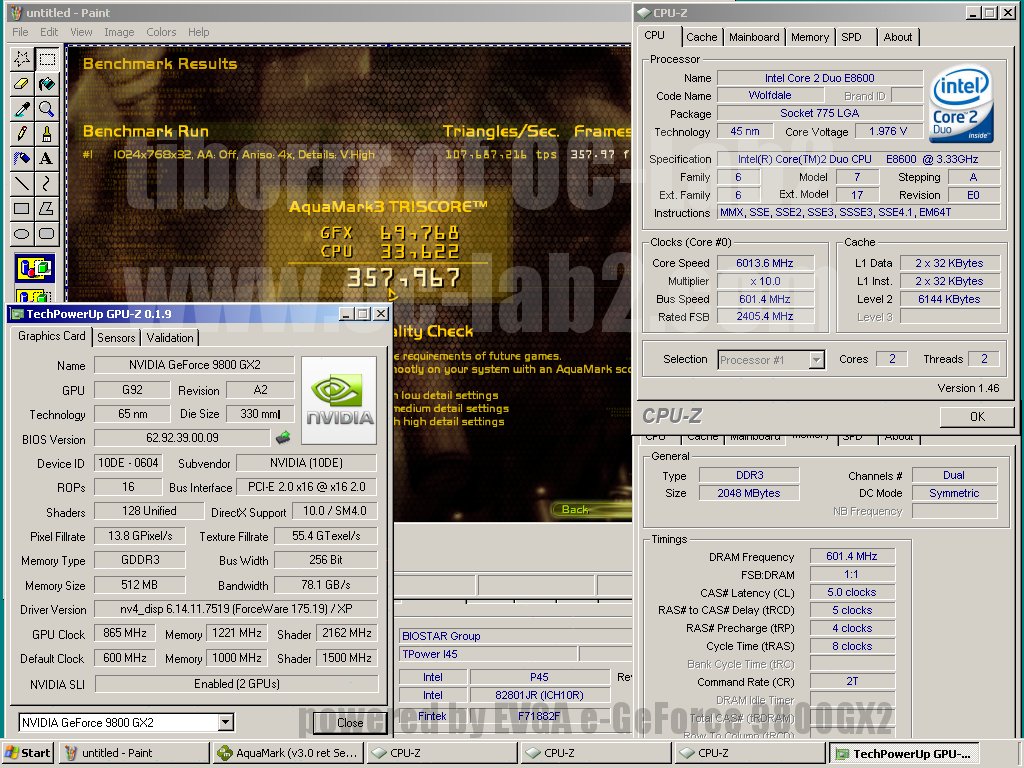This screenshot has height=768, width=1024.
Task: Pick the Rectangle shape tool
Action: tap(22, 208)
